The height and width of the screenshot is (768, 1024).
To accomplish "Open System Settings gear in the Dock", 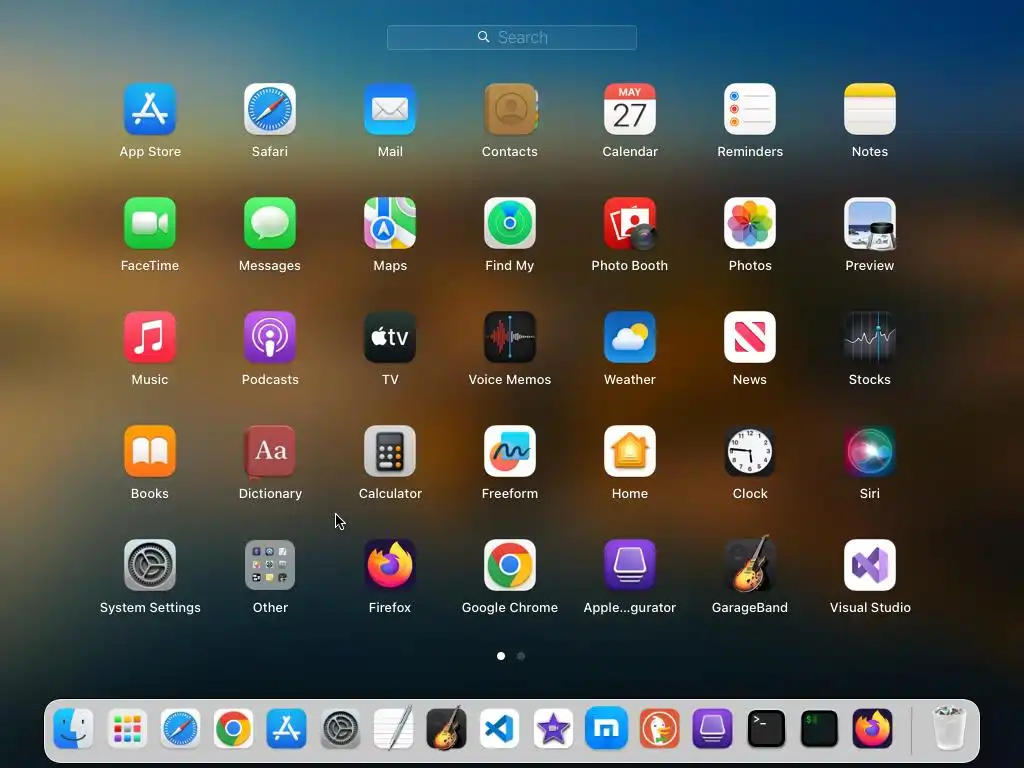I will (x=340, y=728).
